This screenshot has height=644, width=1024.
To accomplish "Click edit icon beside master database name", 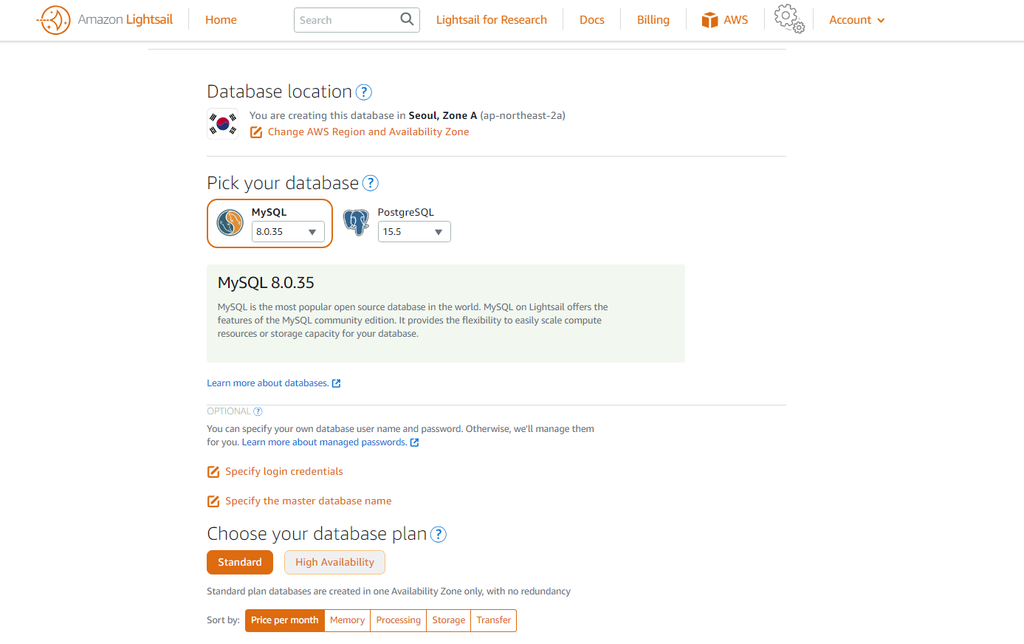I will 213,501.
